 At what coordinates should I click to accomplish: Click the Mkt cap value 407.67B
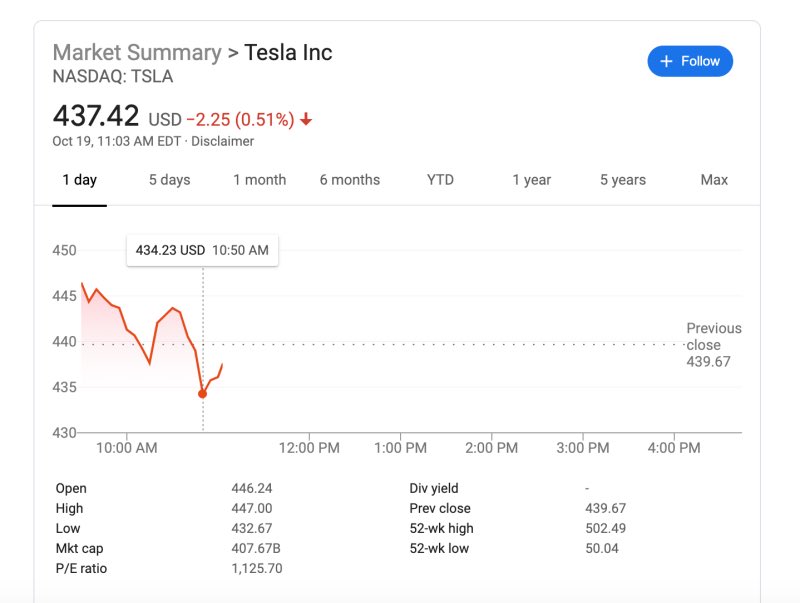click(251, 548)
